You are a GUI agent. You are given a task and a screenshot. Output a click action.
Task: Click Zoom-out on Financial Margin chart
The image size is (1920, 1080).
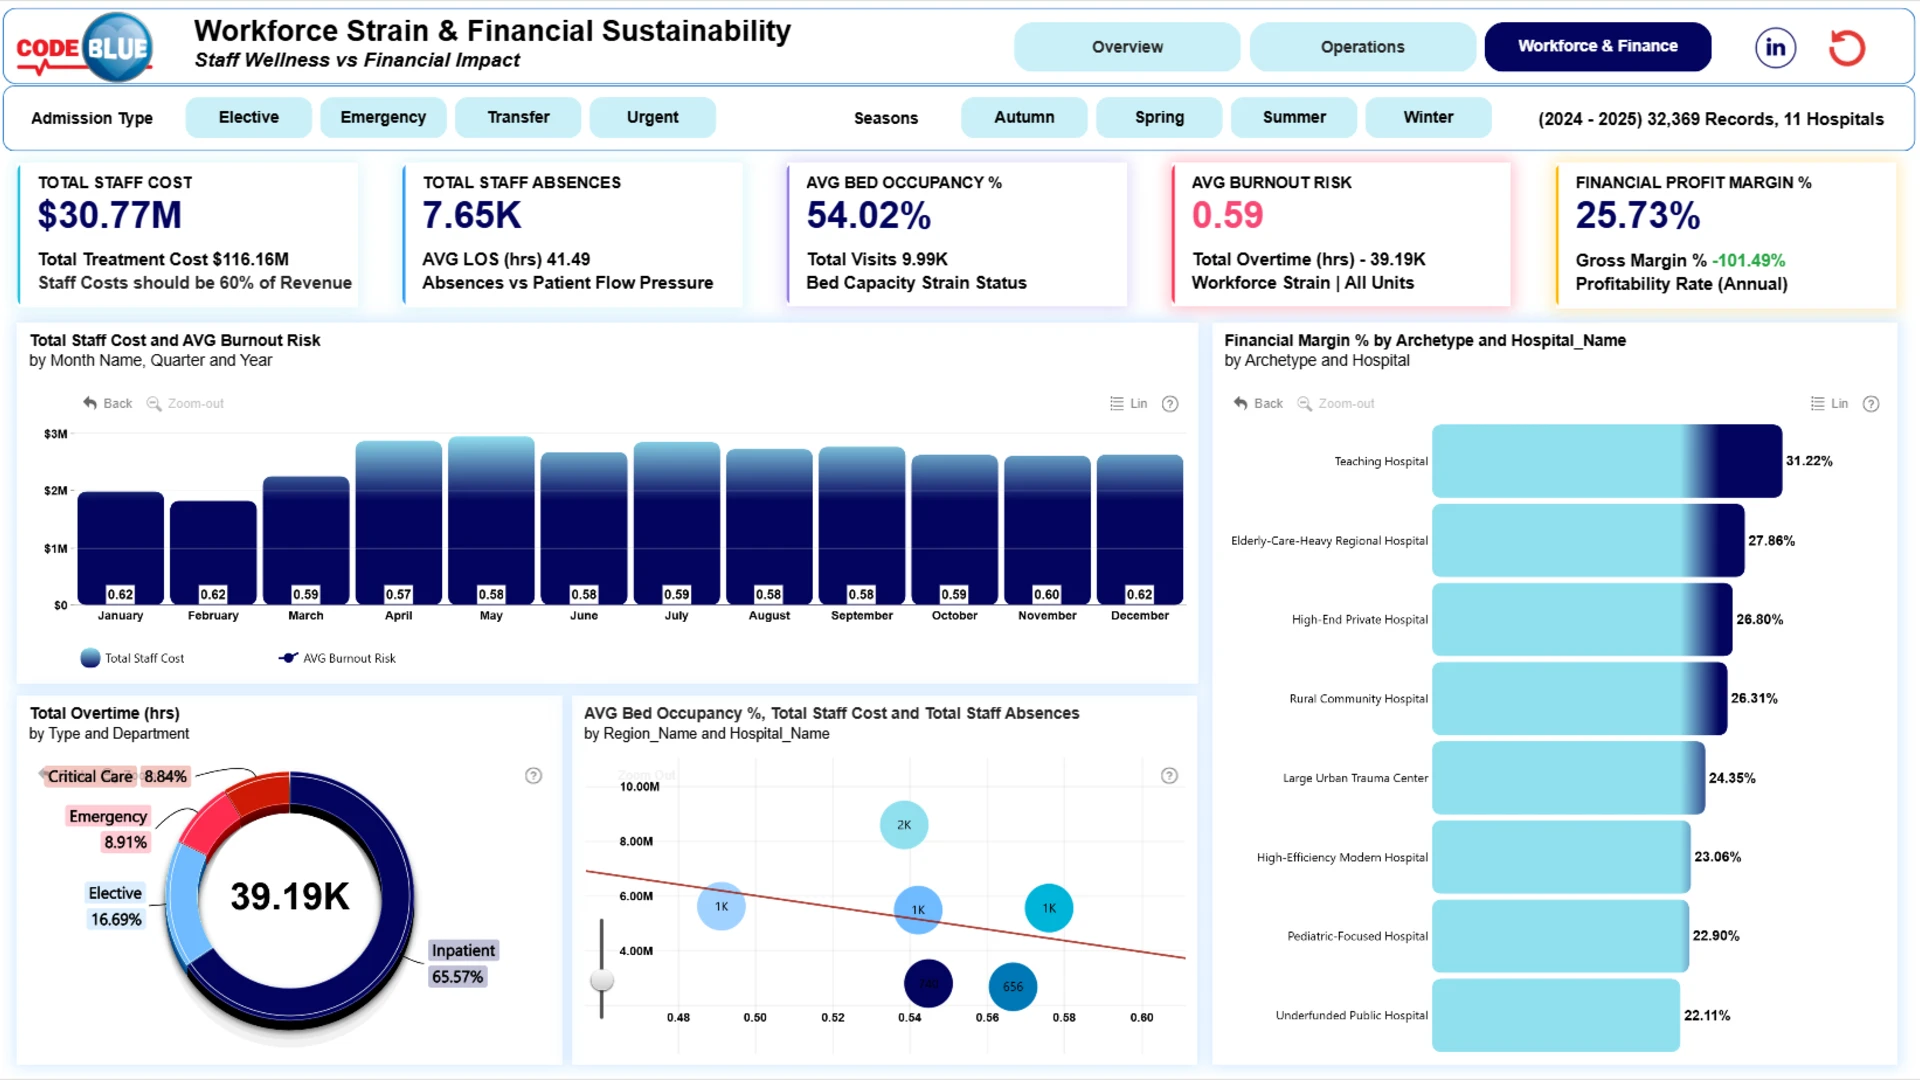tap(1336, 403)
